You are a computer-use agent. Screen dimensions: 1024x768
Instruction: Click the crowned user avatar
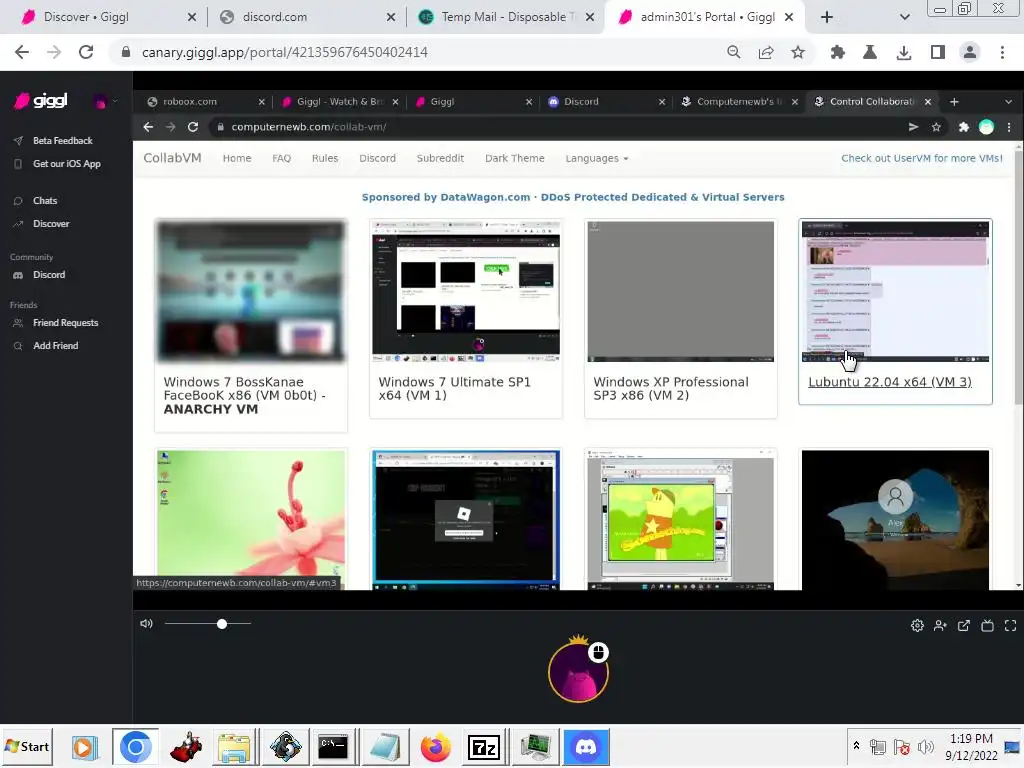coord(578,671)
